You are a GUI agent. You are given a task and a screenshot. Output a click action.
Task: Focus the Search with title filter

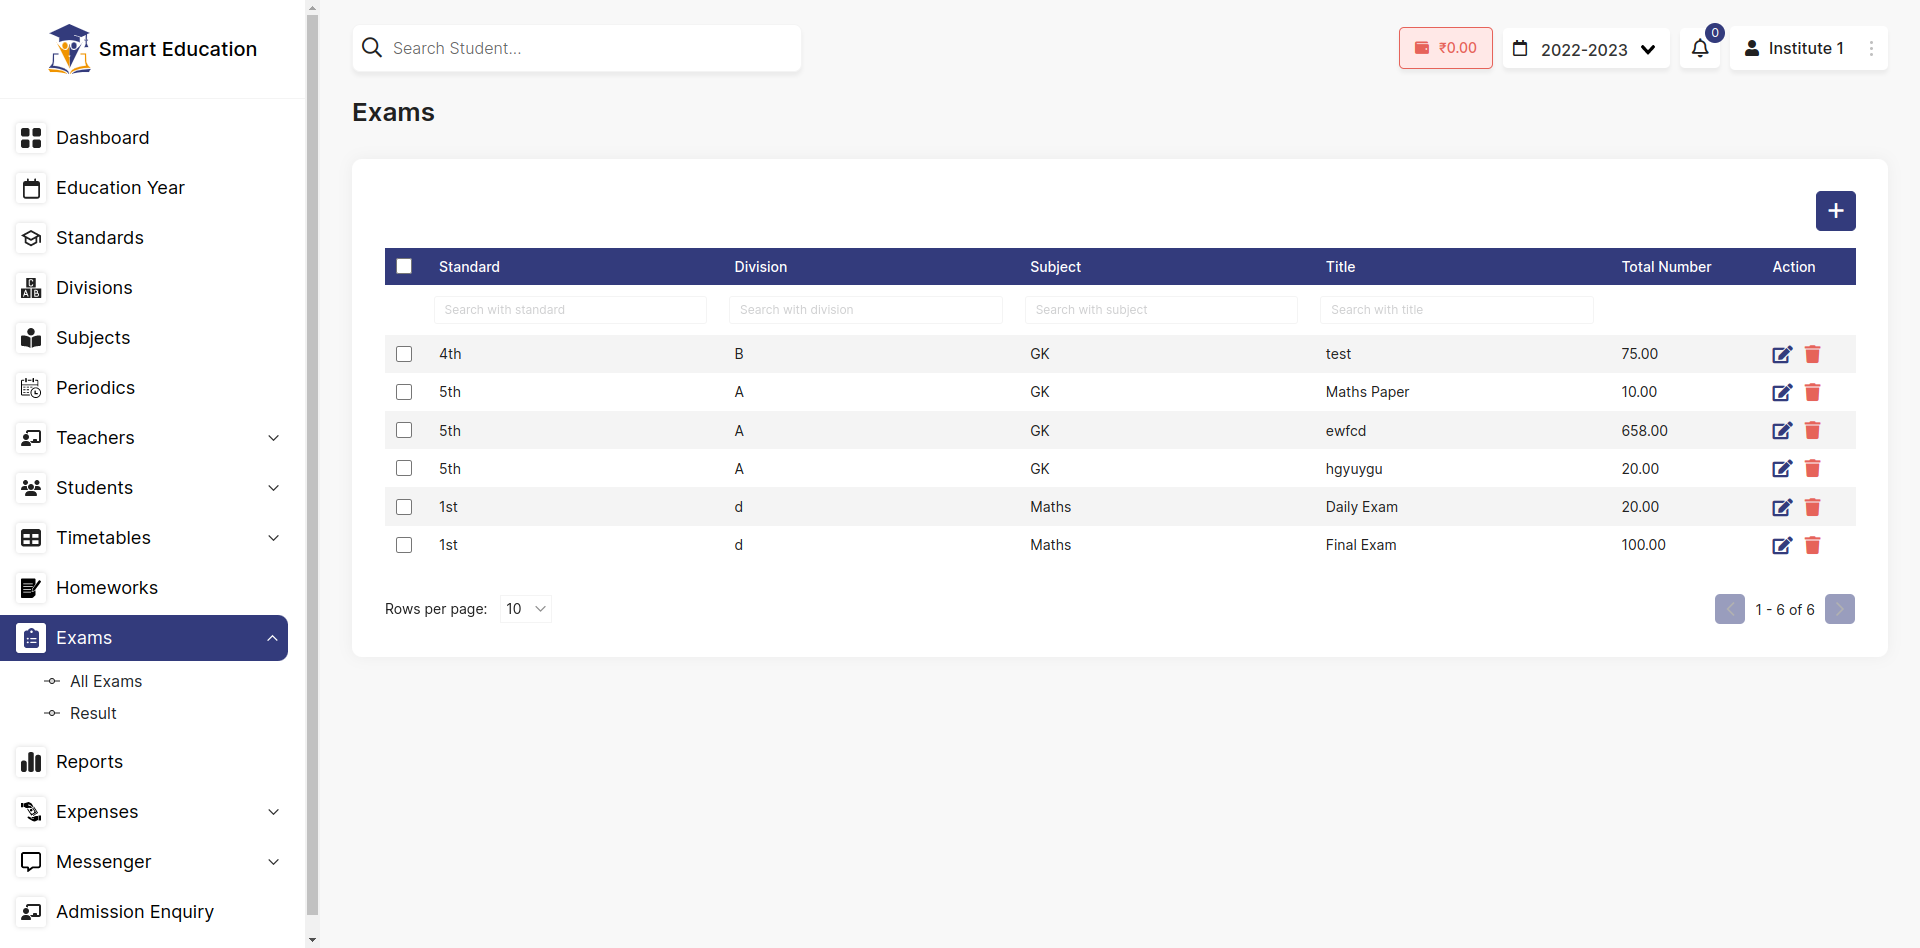(1457, 310)
